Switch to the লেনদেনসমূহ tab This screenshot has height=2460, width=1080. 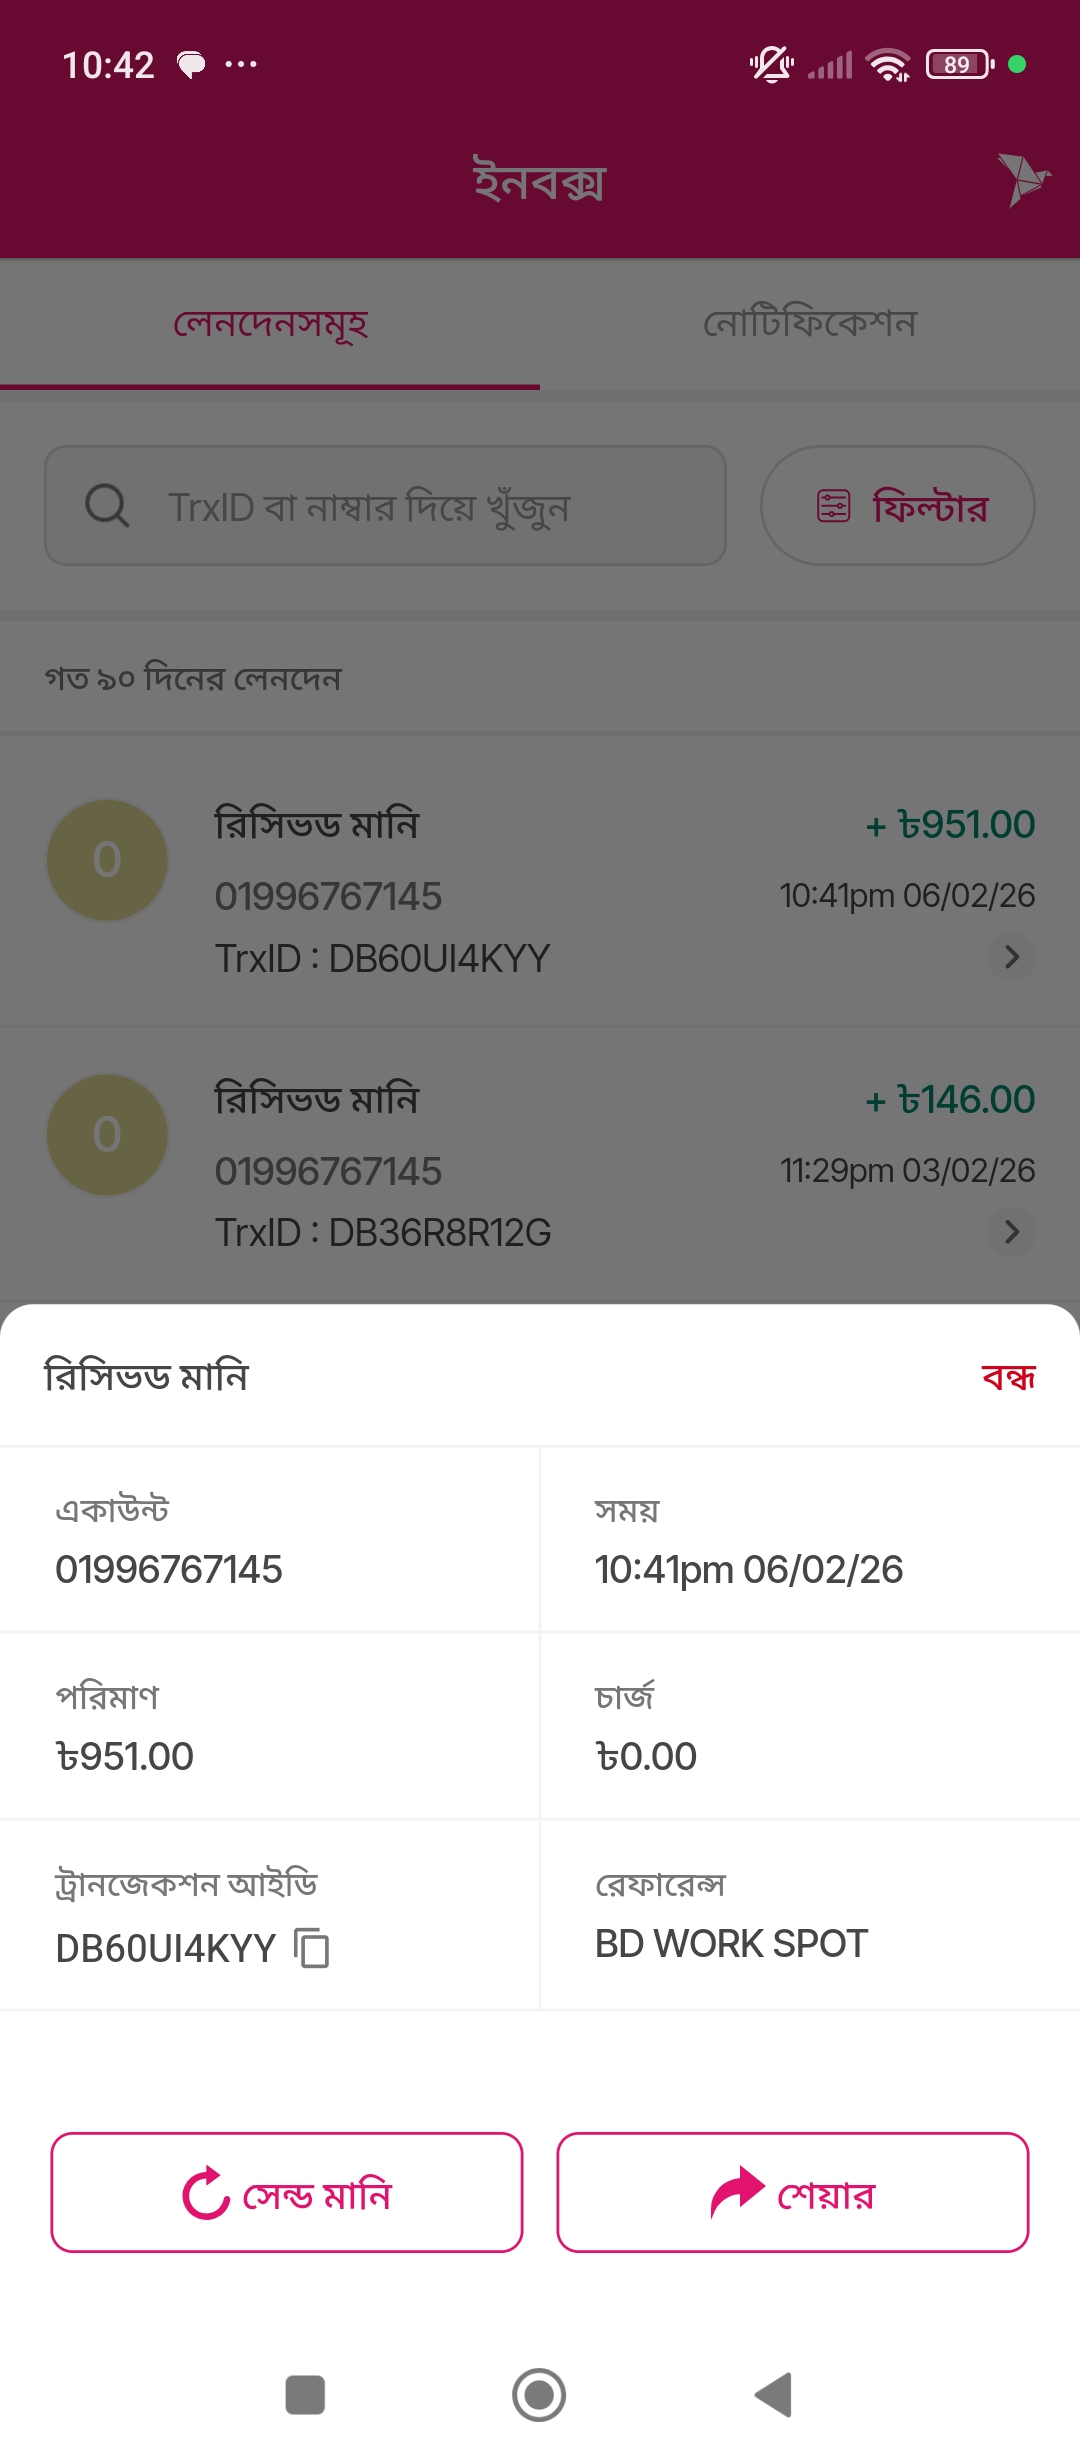(270, 324)
